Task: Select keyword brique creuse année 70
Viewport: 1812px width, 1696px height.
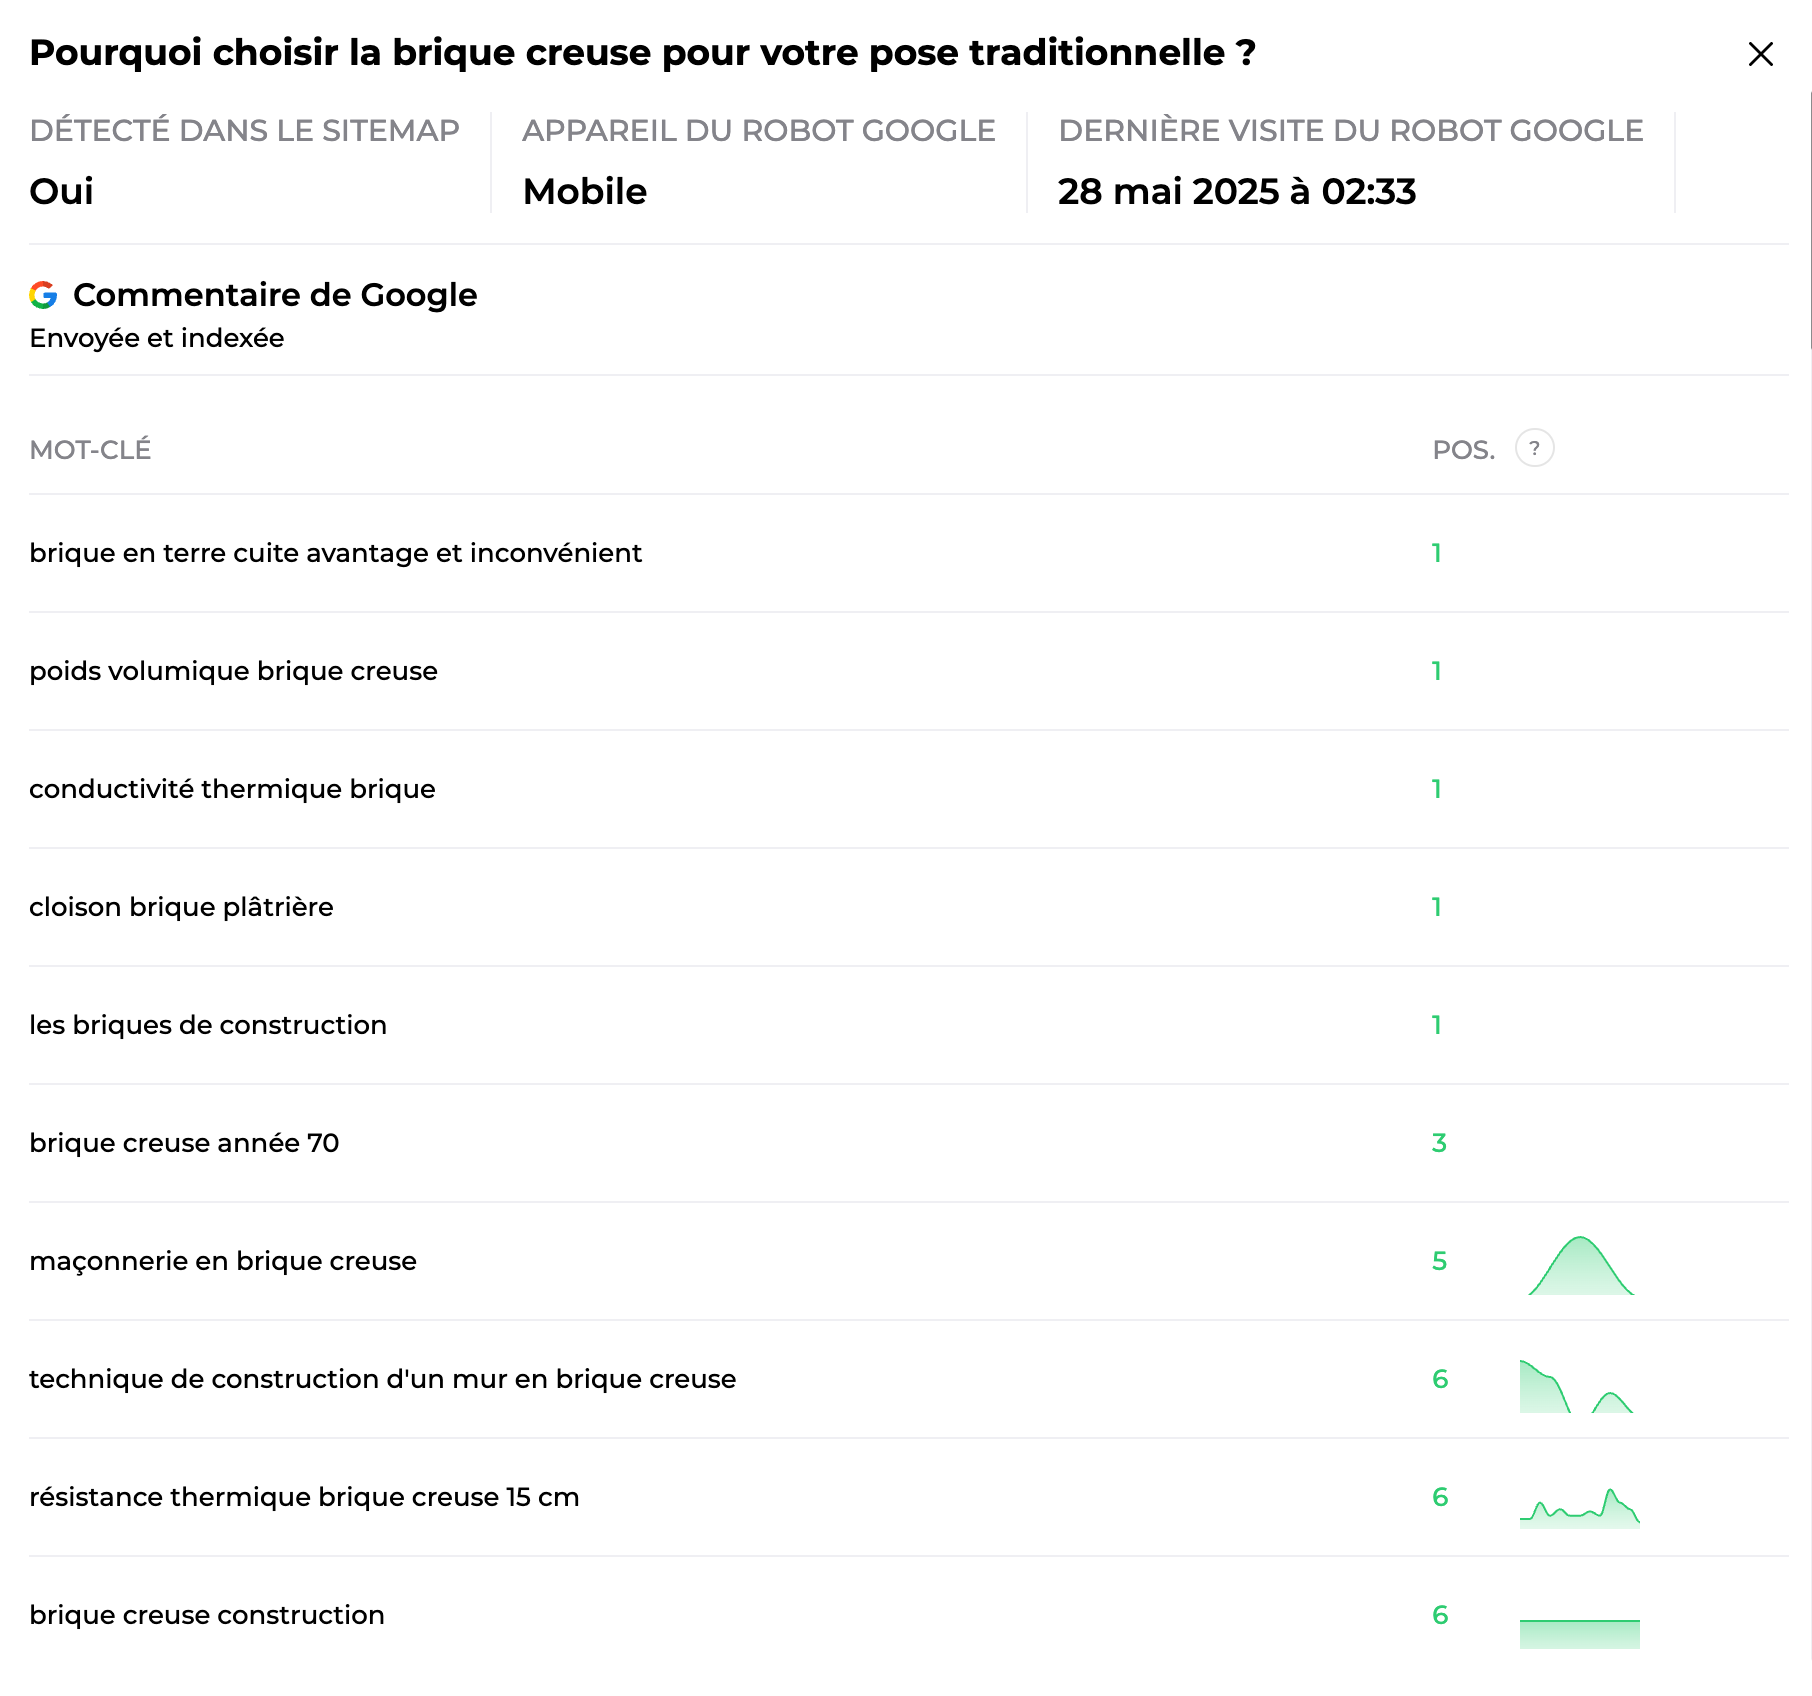Action: 184,1143
